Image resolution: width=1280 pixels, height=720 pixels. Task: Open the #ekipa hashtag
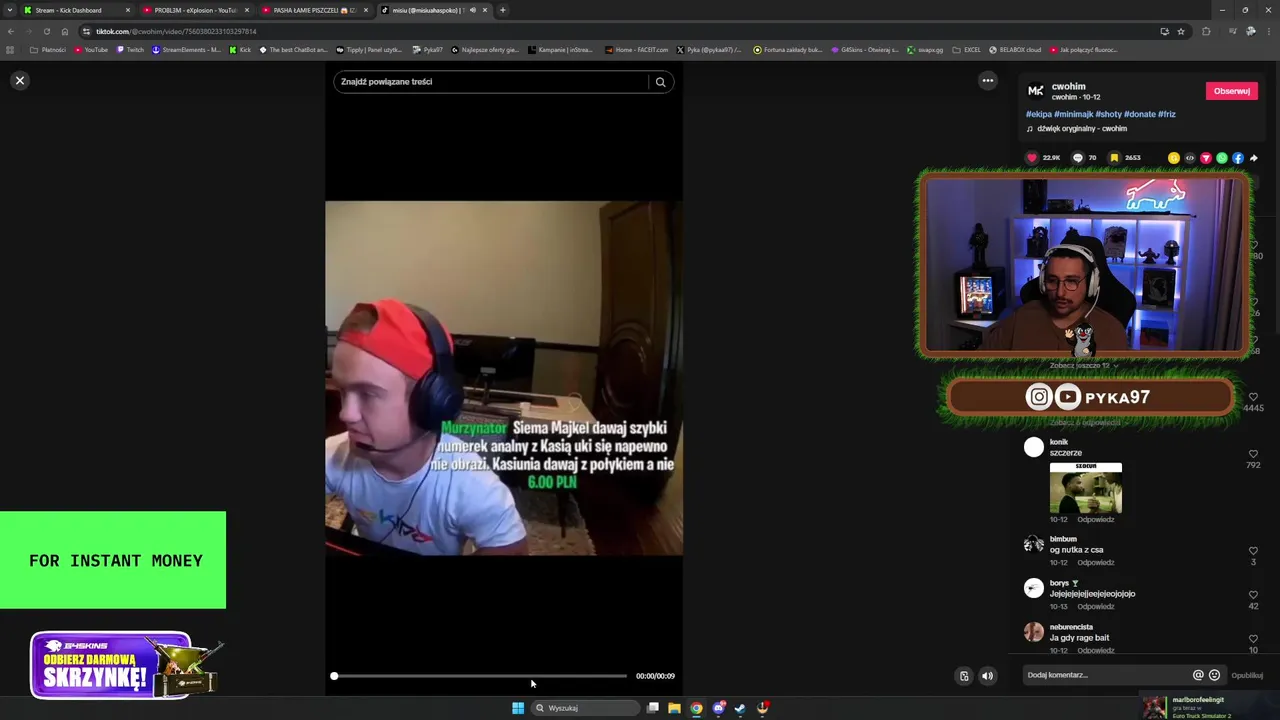point(1038,114)
